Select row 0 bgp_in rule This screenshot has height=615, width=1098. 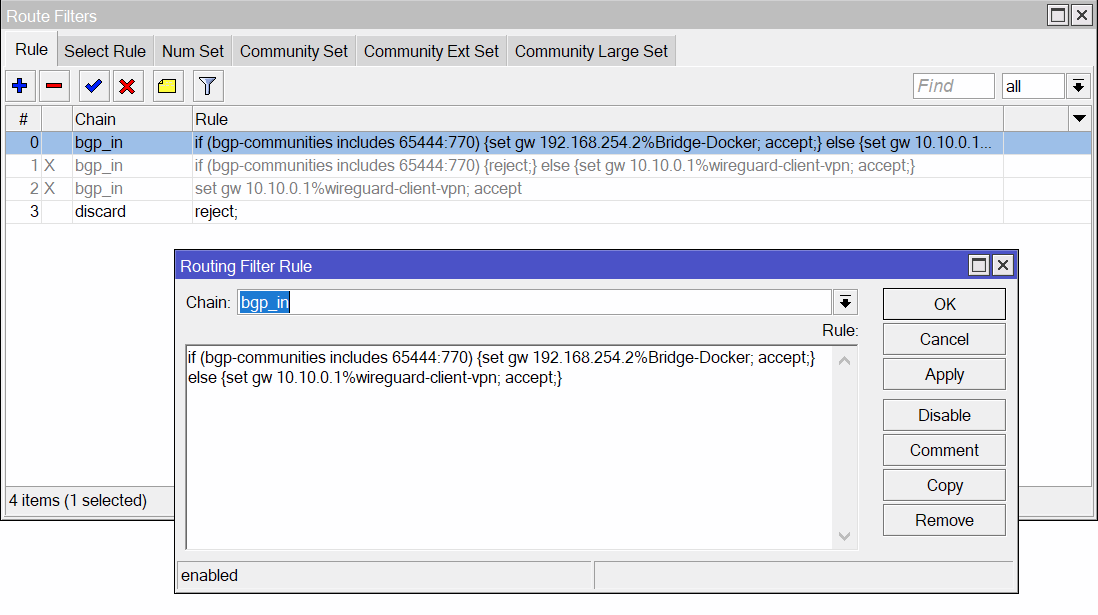(x=548, y=143)
